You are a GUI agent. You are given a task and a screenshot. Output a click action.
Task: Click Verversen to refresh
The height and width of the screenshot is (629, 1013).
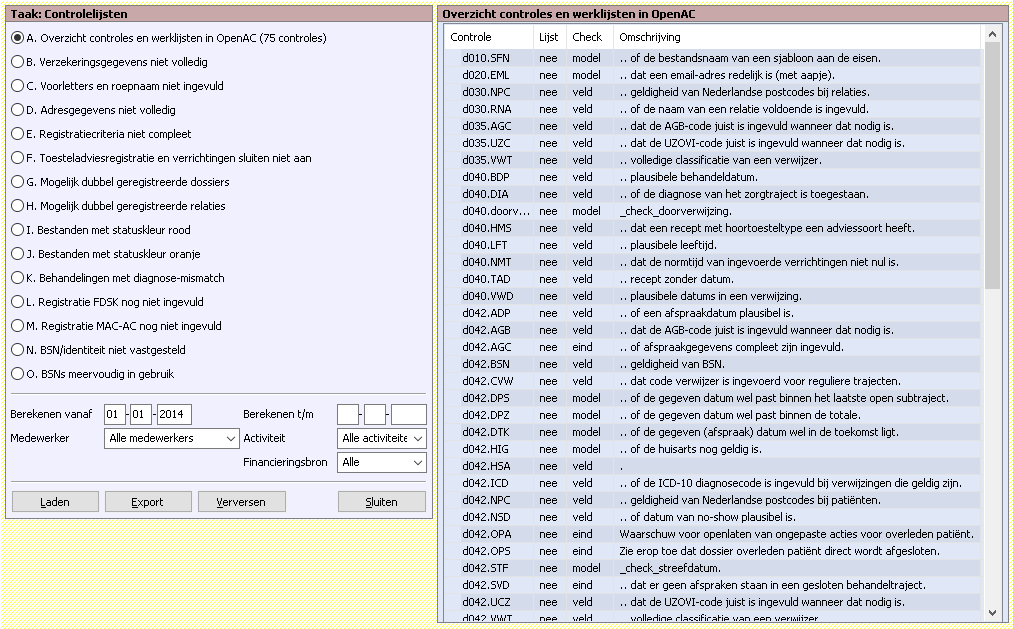(241, 502)
